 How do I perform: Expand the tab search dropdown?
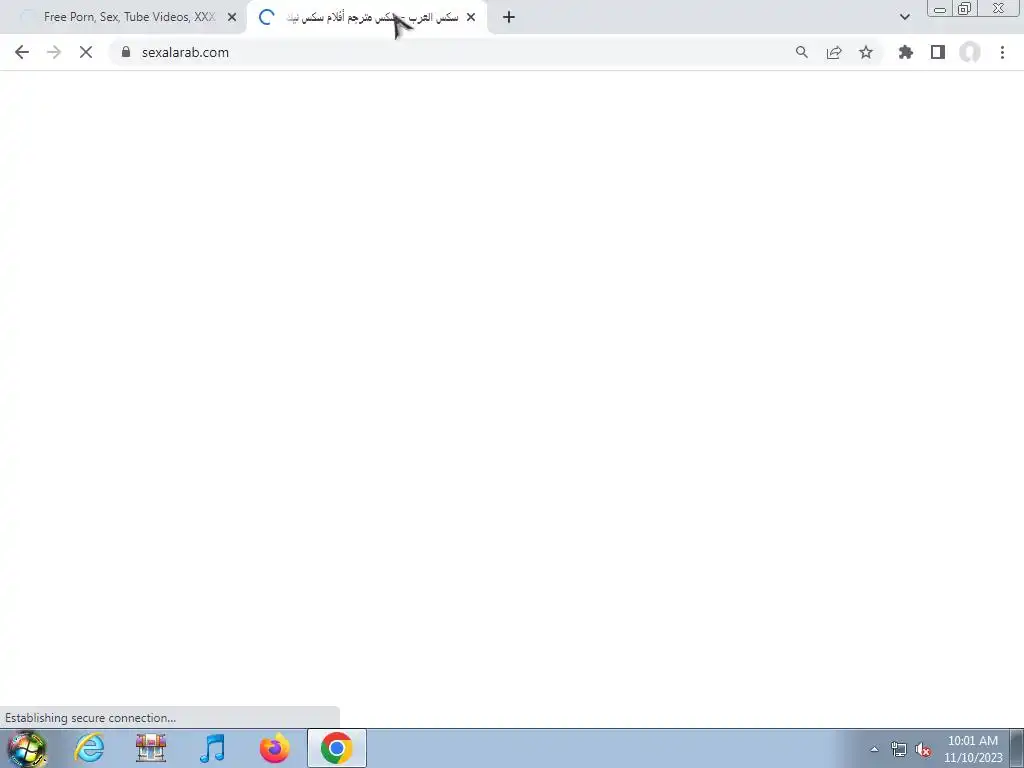point(904,17)
